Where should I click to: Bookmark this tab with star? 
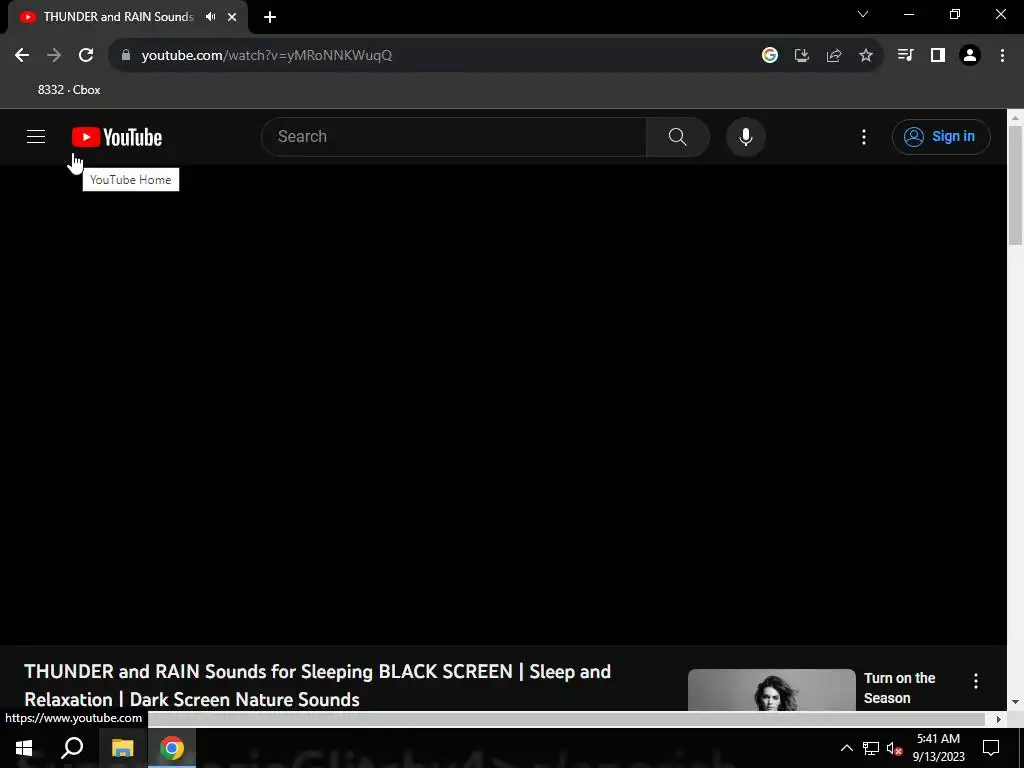click(x=866, y=56)
